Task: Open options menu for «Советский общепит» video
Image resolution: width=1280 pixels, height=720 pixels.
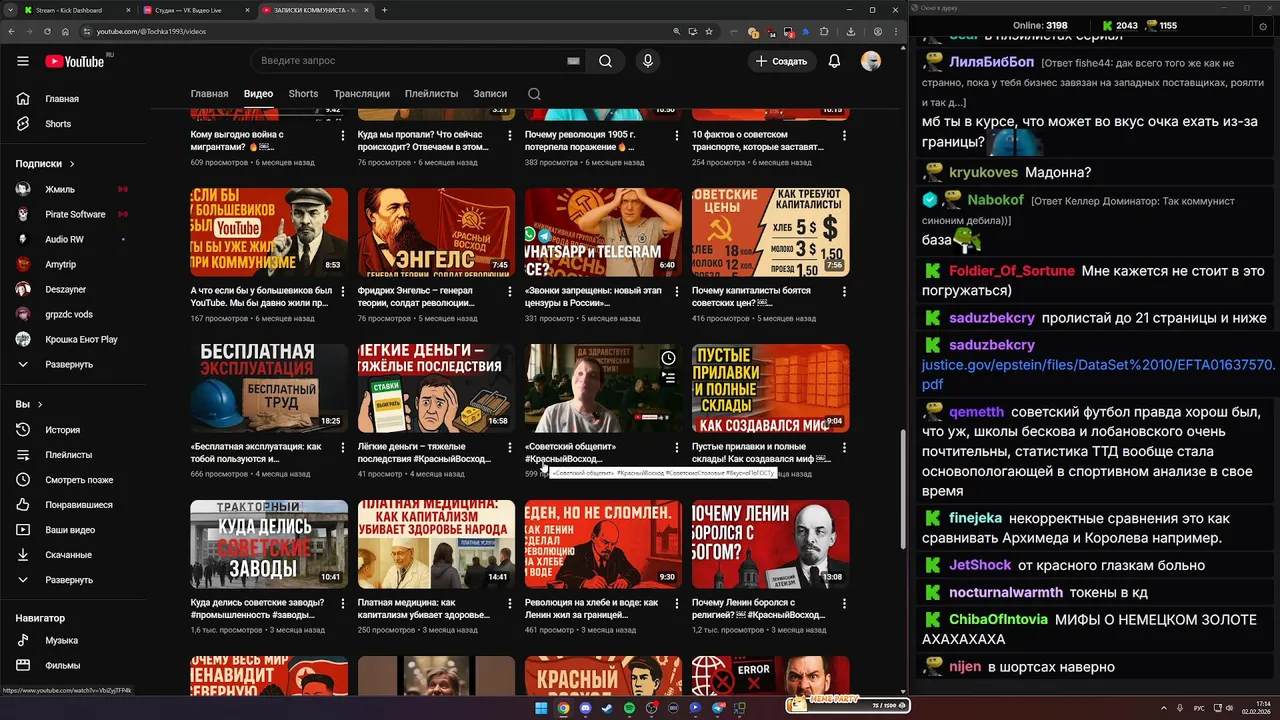Action: click(x=677, y=447)
